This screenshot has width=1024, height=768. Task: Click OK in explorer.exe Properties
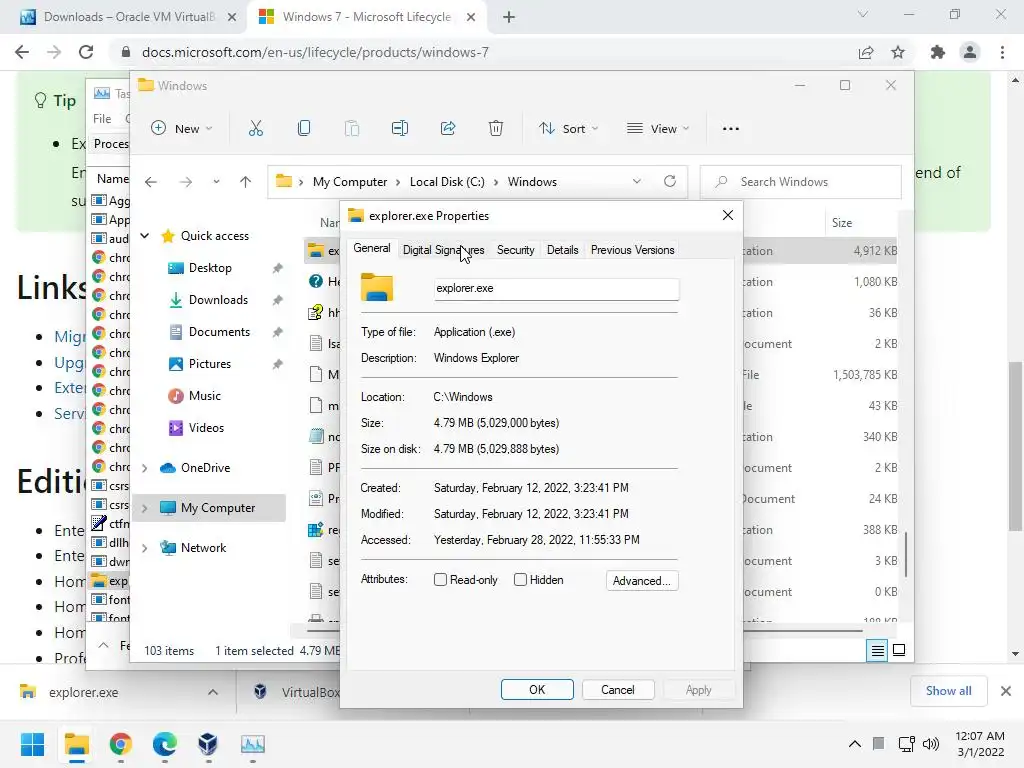(537, 690)
